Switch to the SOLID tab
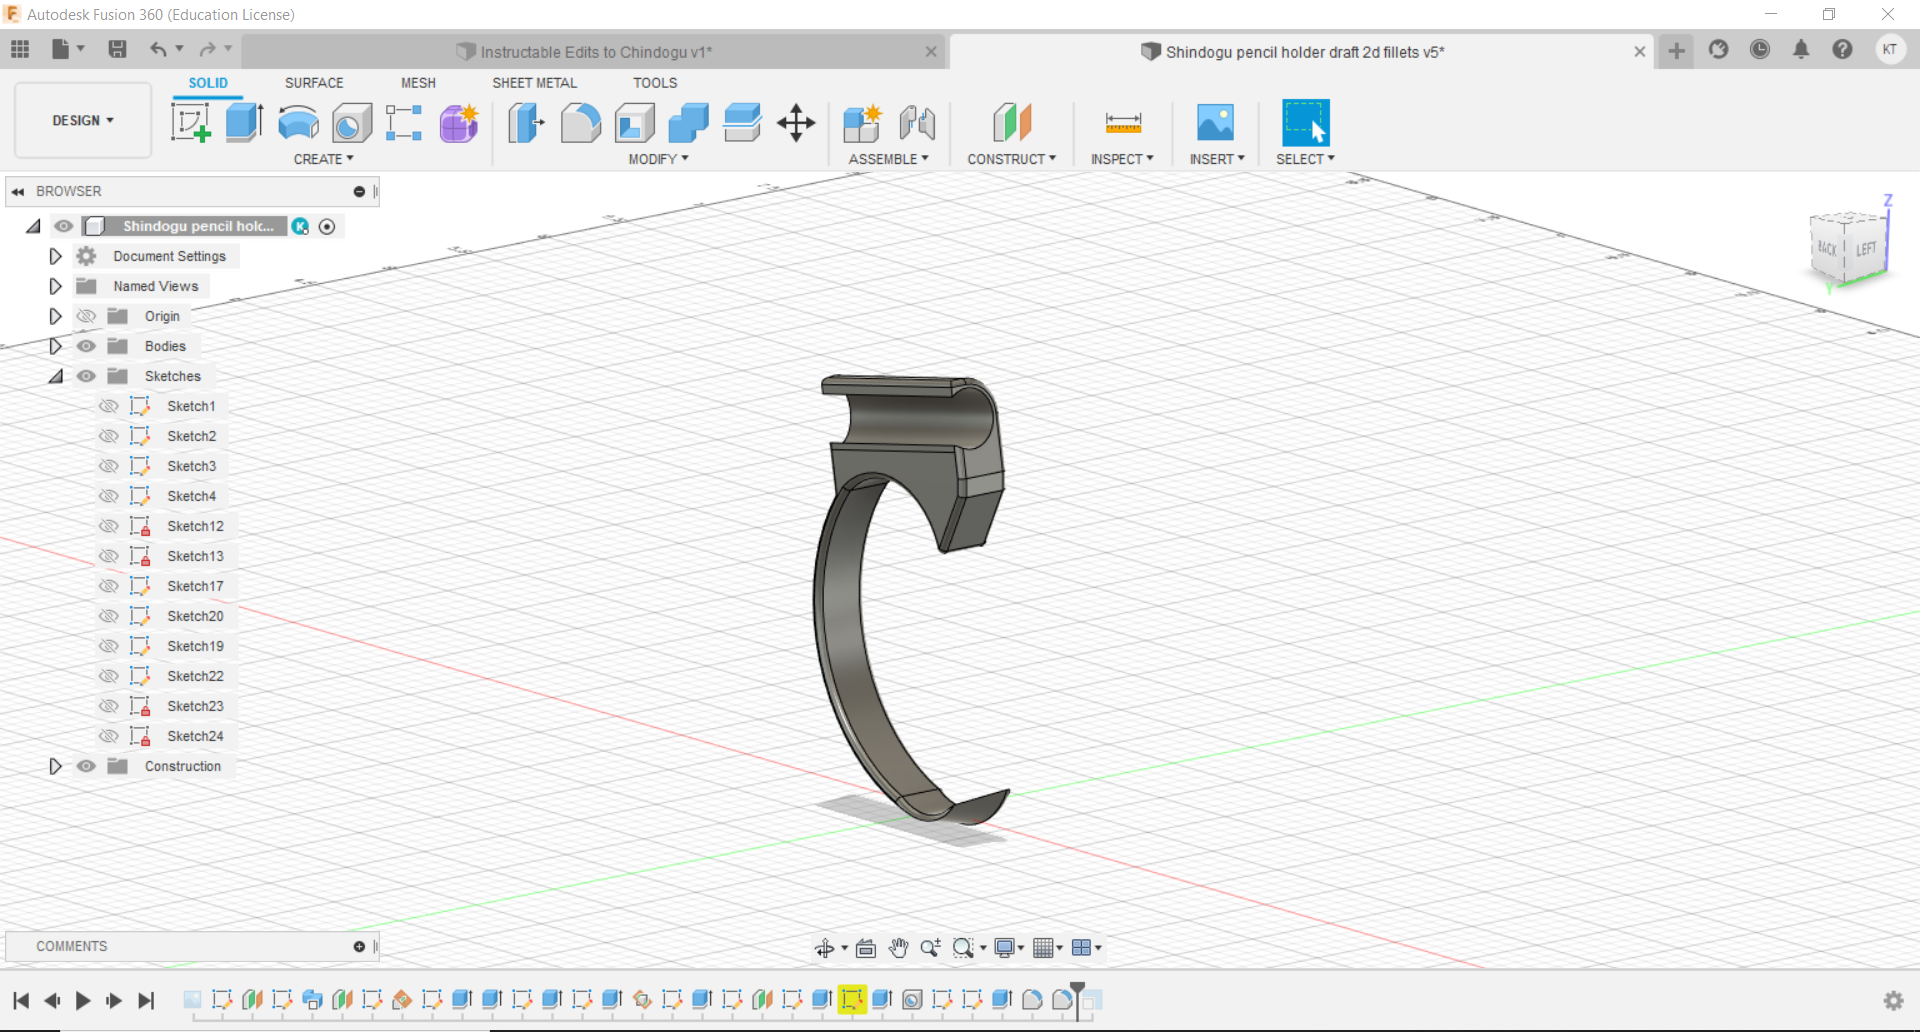The height and width of the screenshot is (1032, 1920). pos(208,83)
